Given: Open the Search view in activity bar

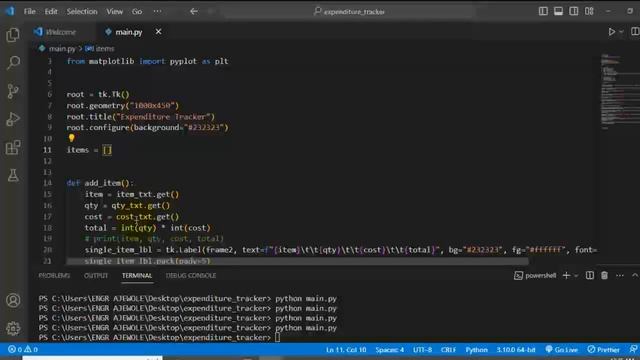Looking at the screenshot, I should [x=13, y=62].
